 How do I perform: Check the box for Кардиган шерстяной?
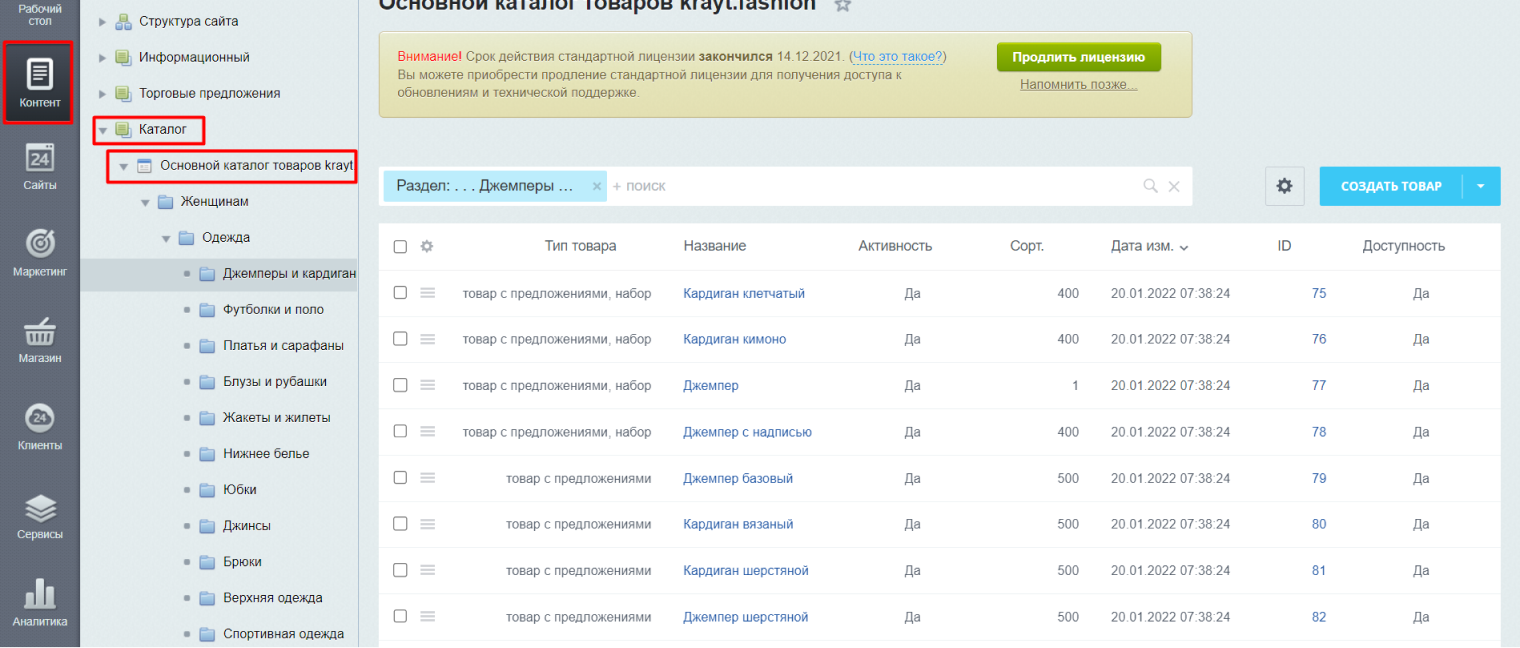(x=400, y=570)
